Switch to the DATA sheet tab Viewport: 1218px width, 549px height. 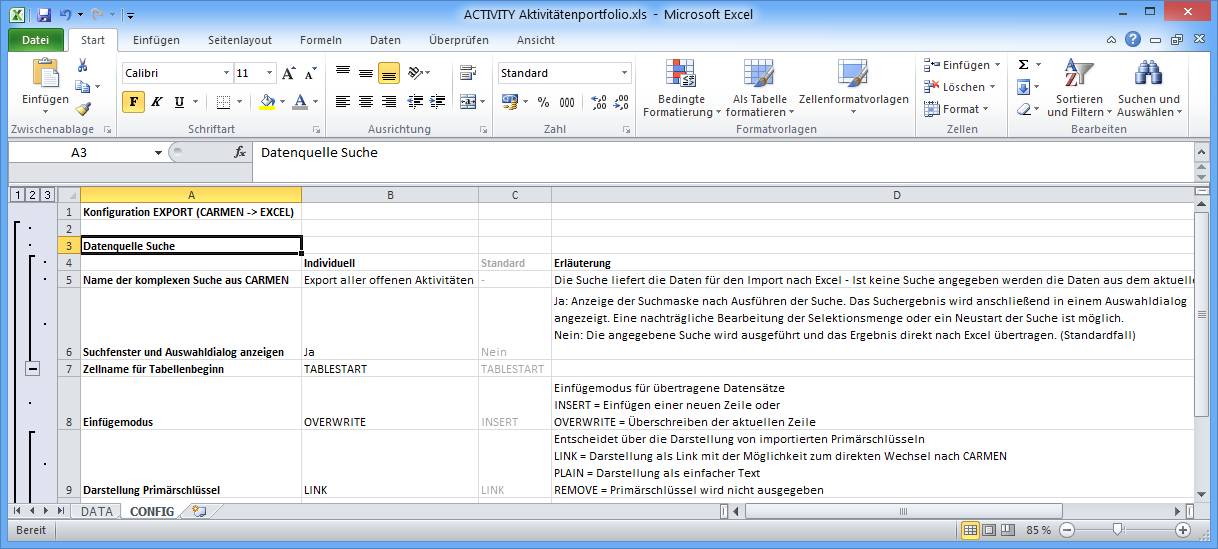click(97, 511)
